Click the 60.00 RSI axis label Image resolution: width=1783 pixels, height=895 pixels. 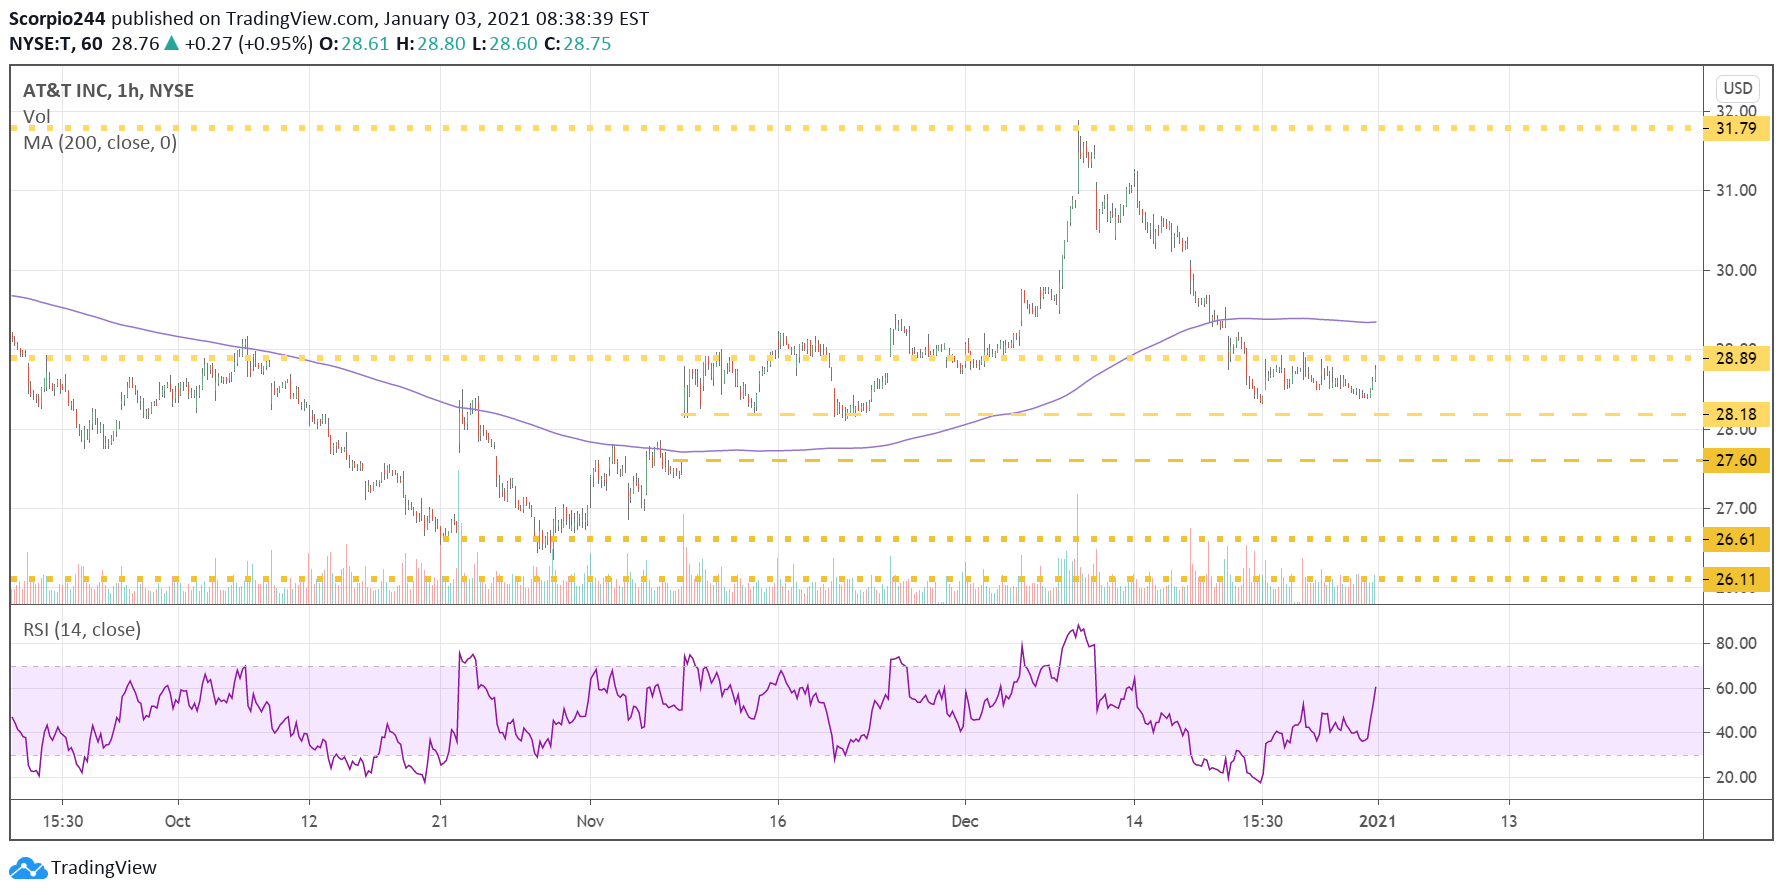(x=1736, y=688)
